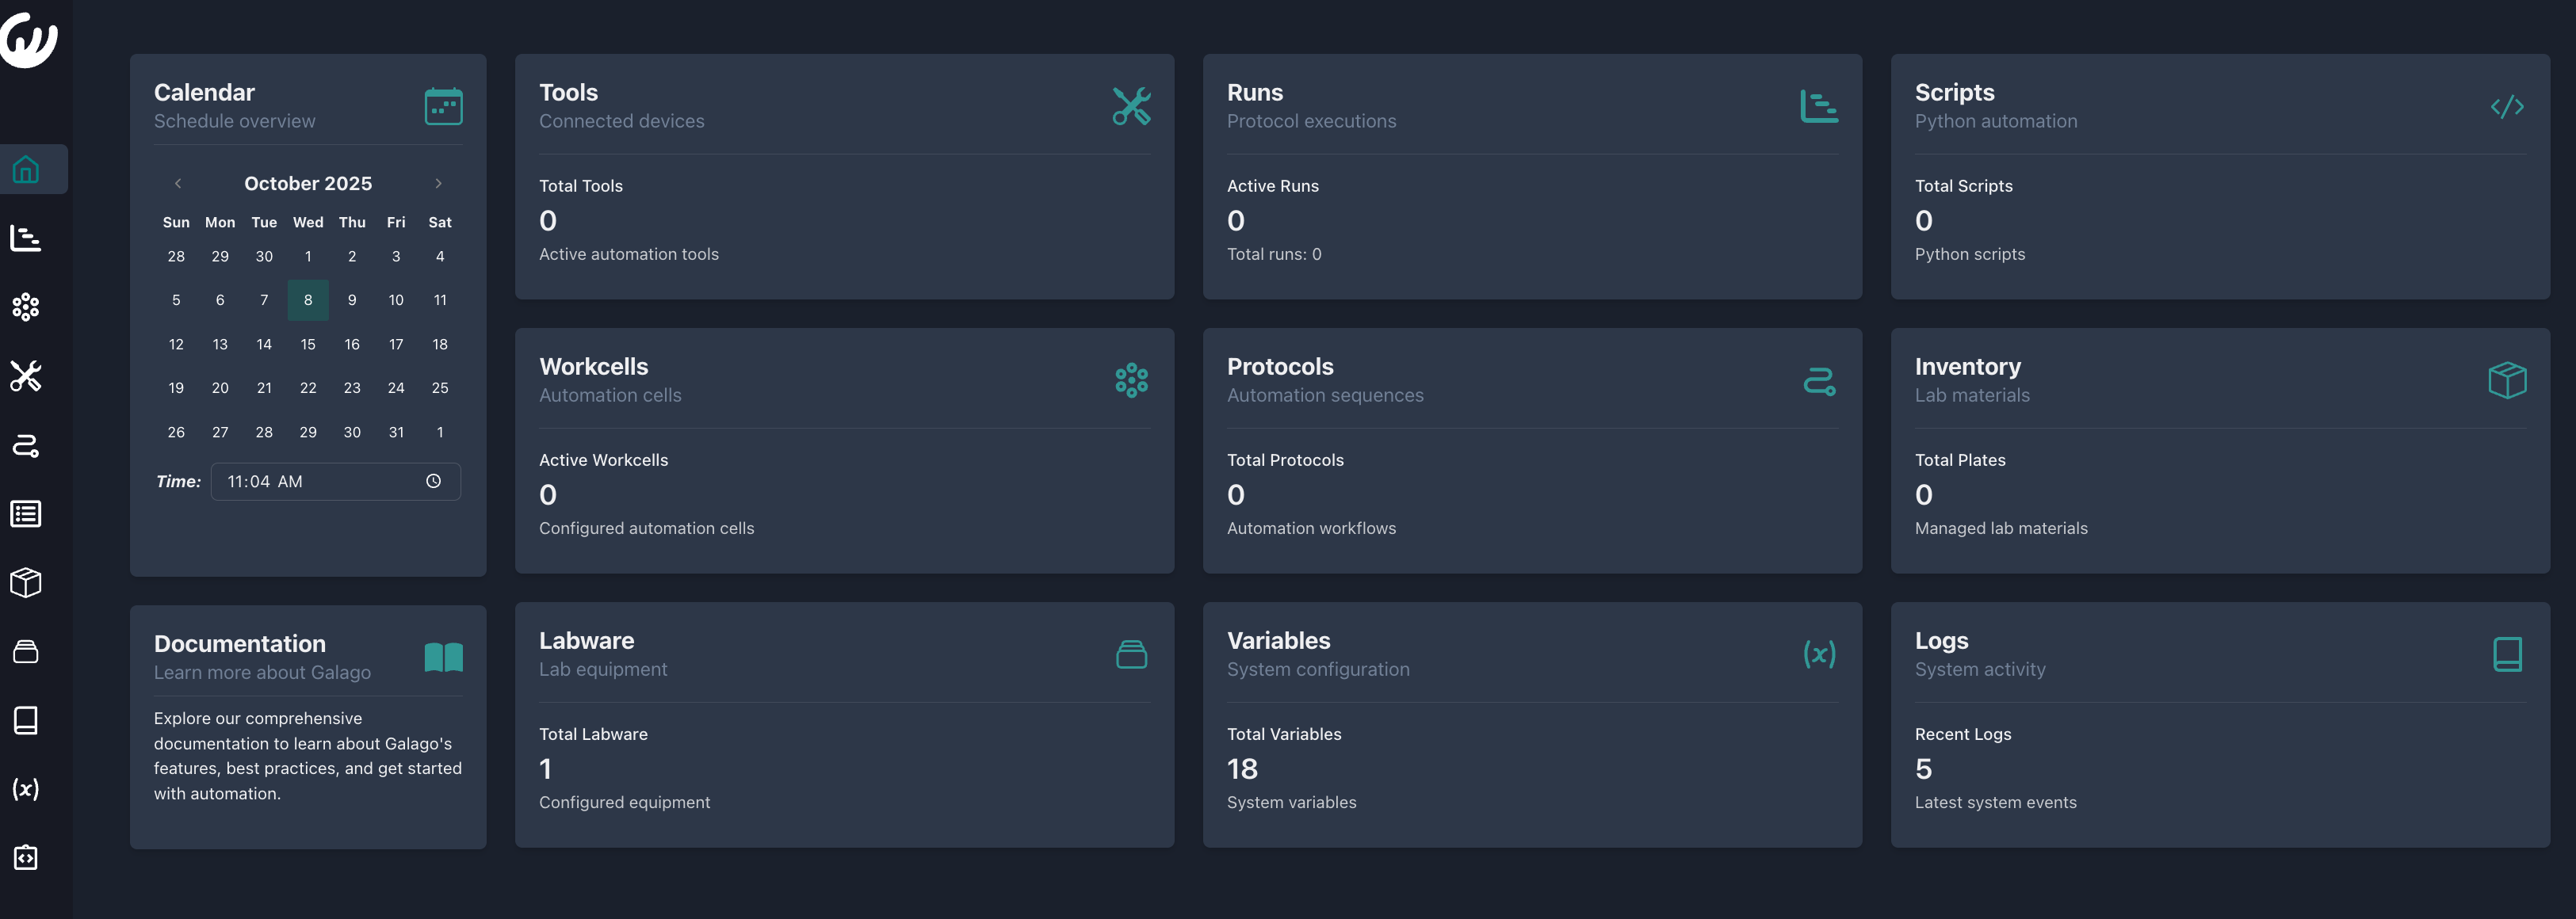Open Workcells from sidebar icon
Image resolution: width=2576 pixels, height=919 pixels.
coord(26,307)
